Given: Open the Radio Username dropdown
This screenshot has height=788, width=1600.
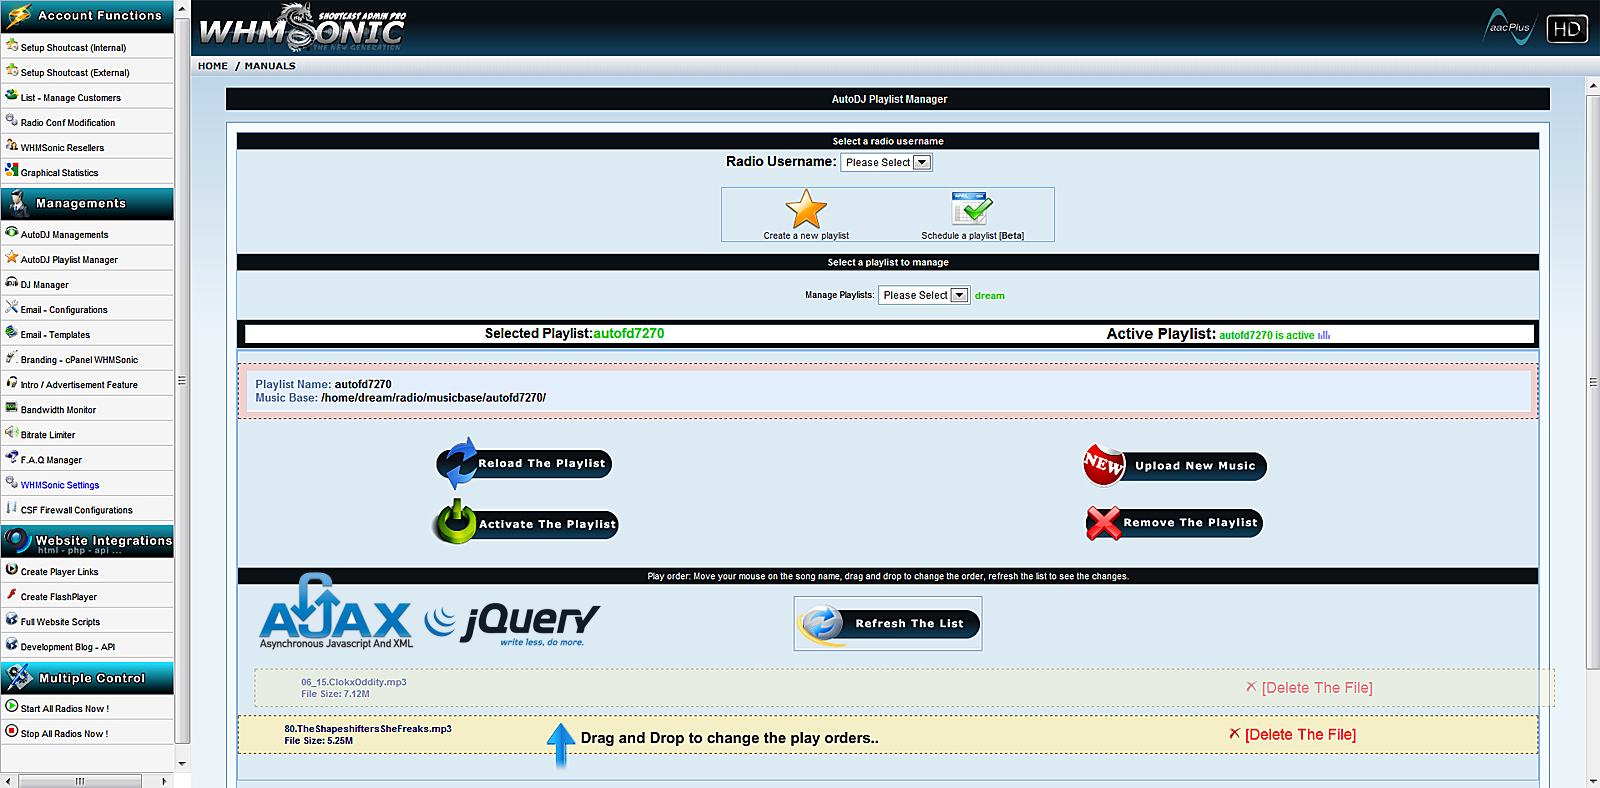Looking at the screenshot, I should 886,163.
